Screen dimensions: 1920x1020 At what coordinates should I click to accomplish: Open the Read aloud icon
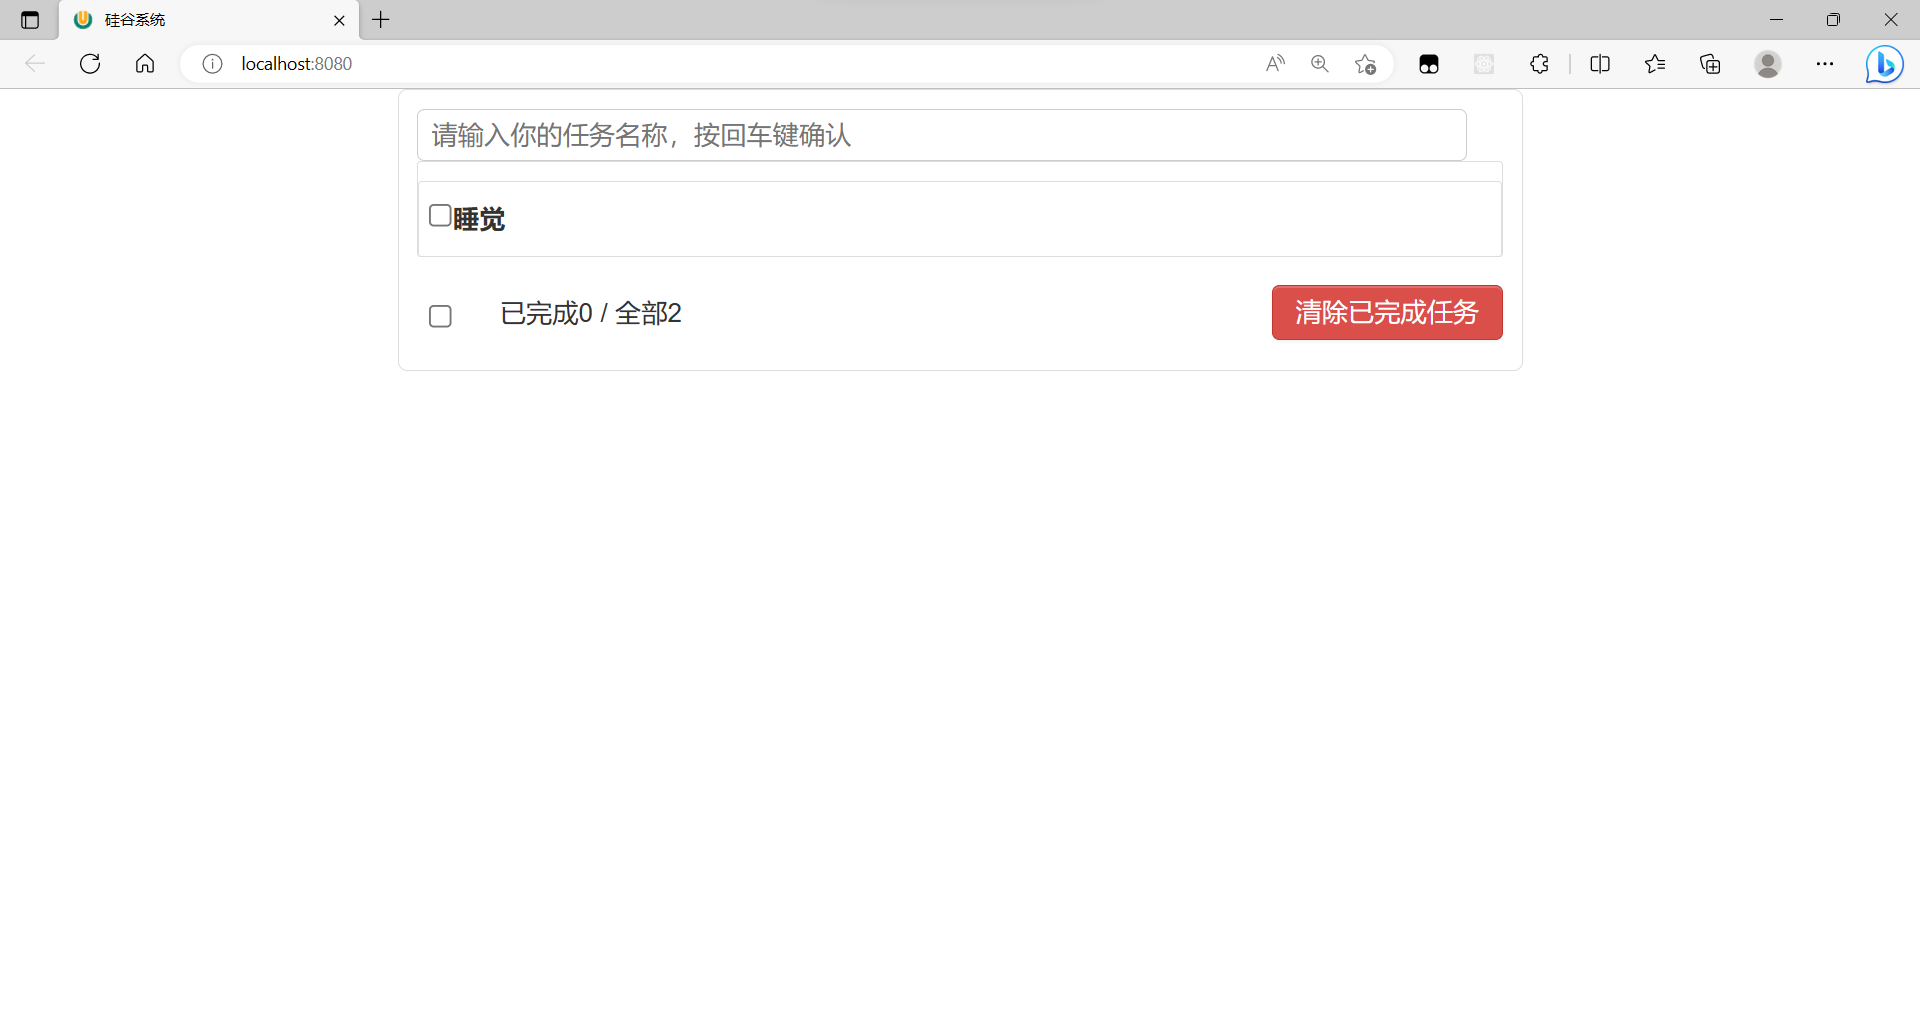point(1275,64)
